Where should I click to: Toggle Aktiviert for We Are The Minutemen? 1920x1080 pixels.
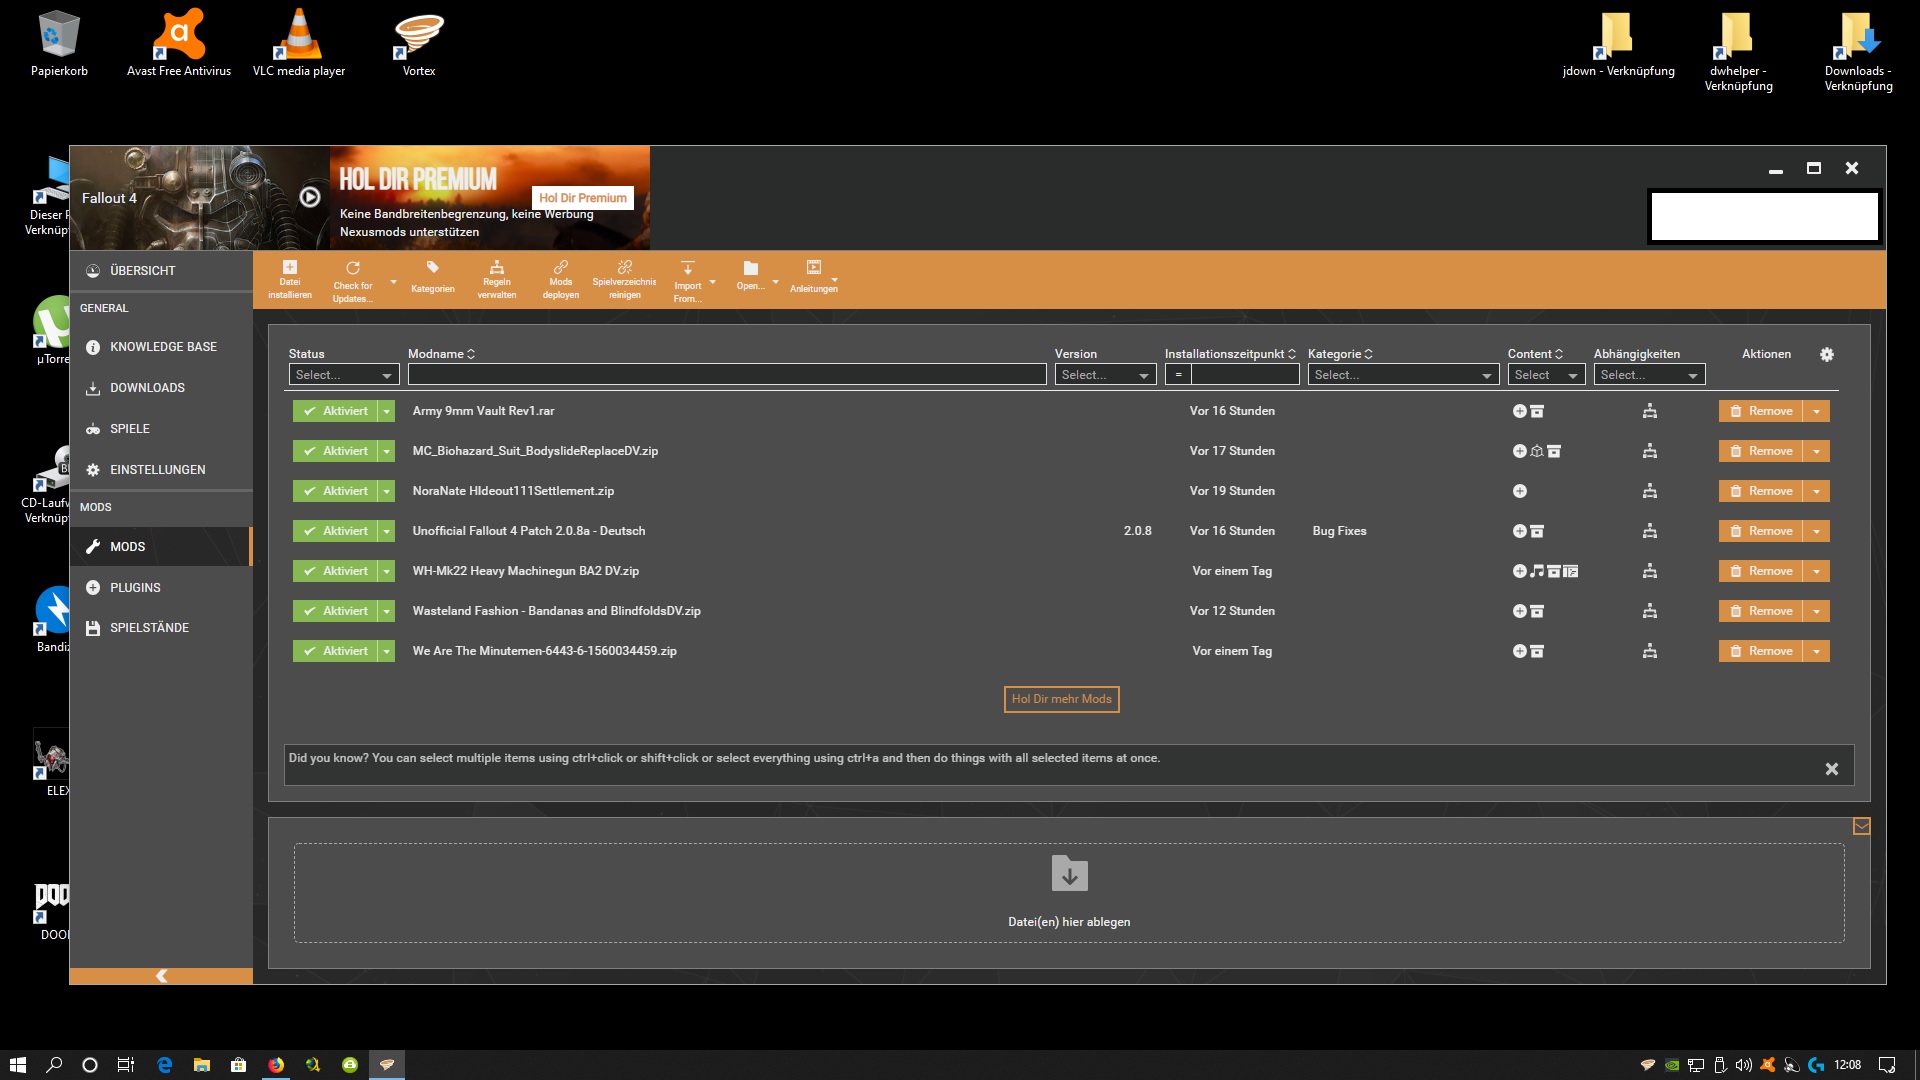point(335,651)
